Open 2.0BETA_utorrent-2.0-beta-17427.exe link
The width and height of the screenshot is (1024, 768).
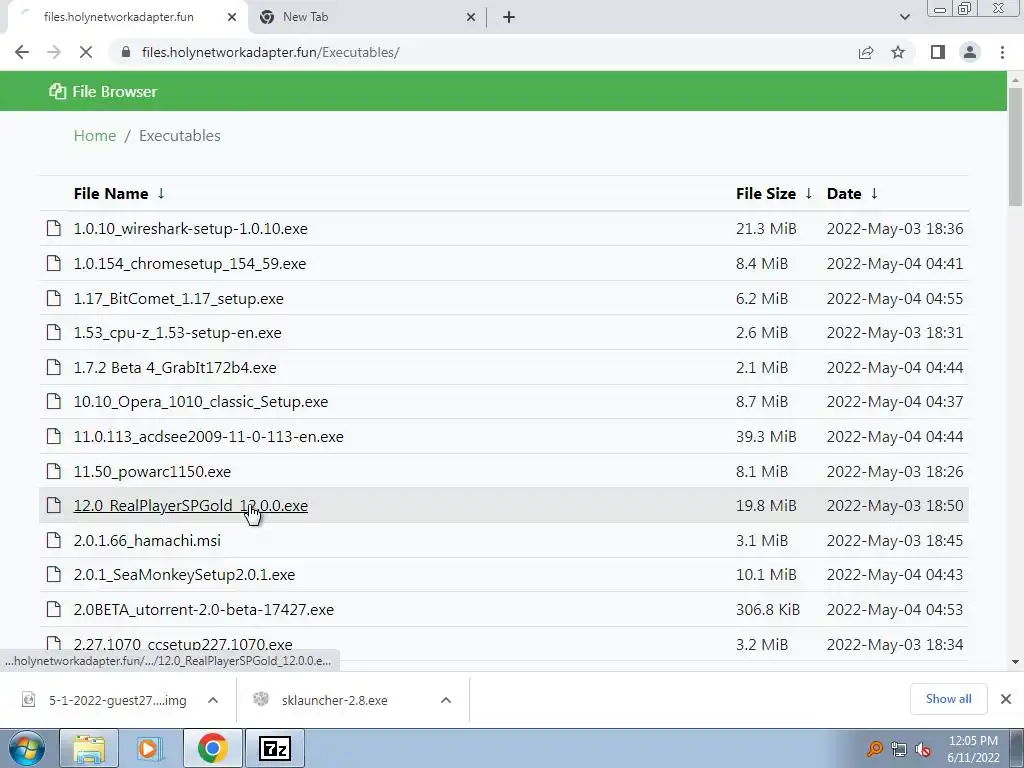click(x=203, y=609)
